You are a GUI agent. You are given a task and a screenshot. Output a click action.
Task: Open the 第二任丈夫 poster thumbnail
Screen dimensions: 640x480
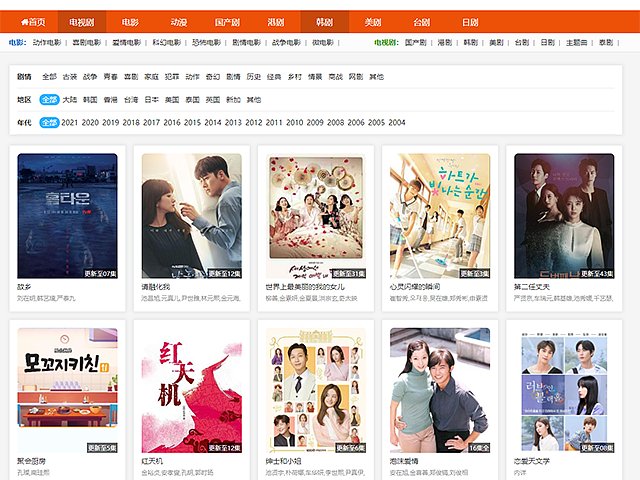pos(564,216)
